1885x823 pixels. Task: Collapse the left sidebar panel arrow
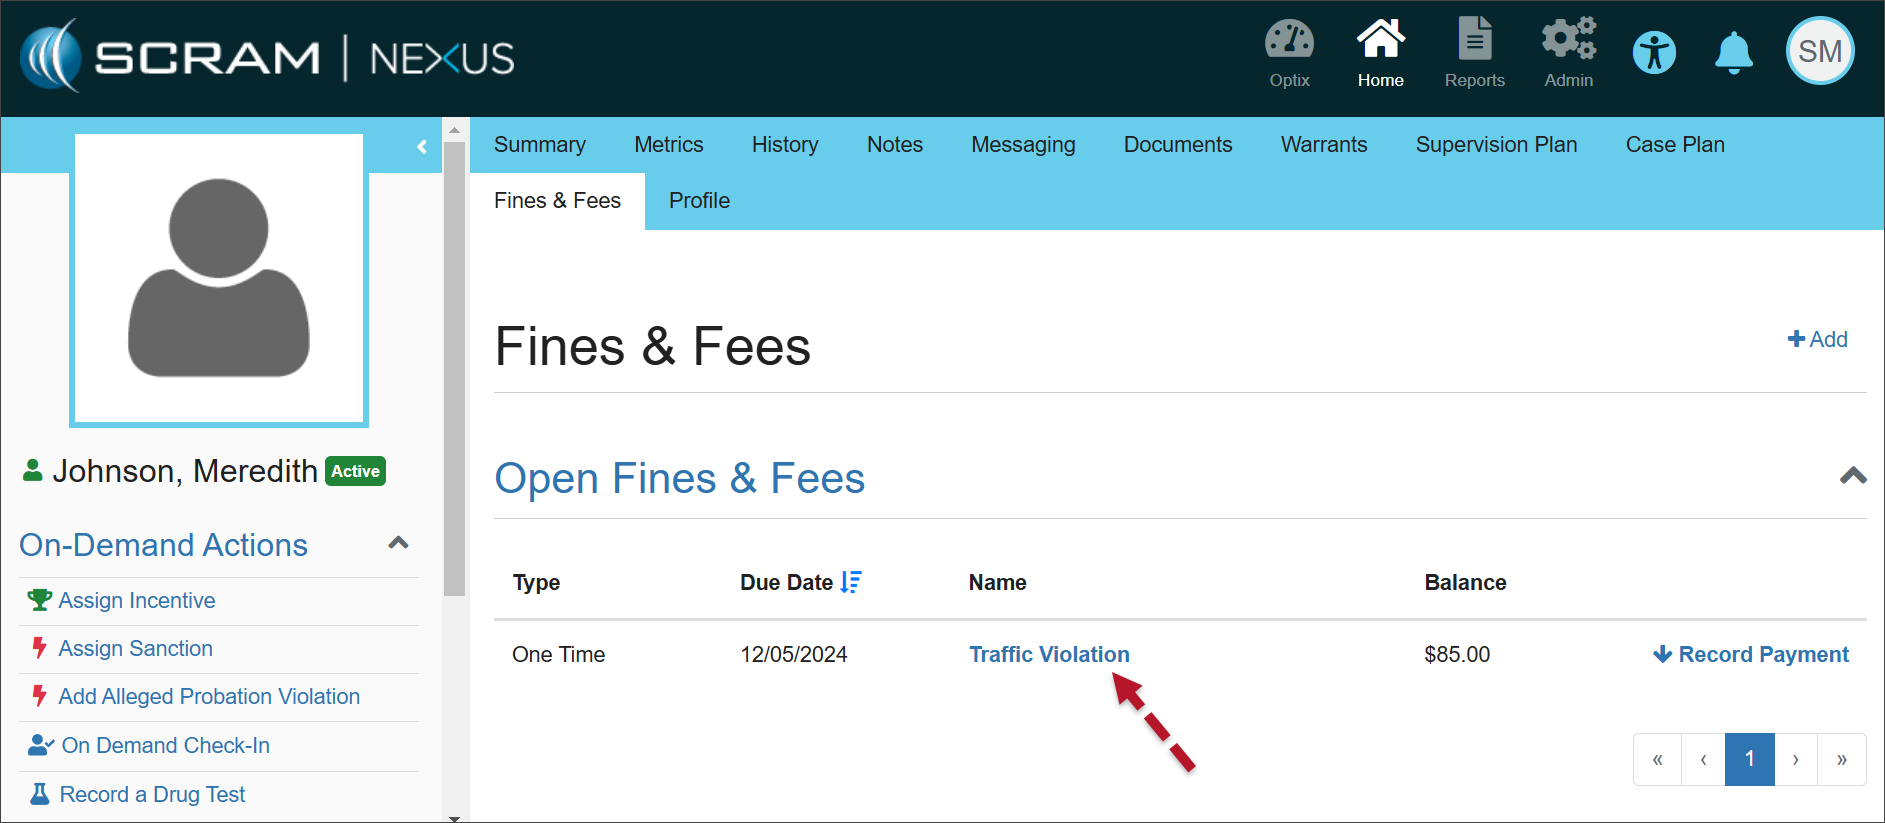tap(422, 147)
